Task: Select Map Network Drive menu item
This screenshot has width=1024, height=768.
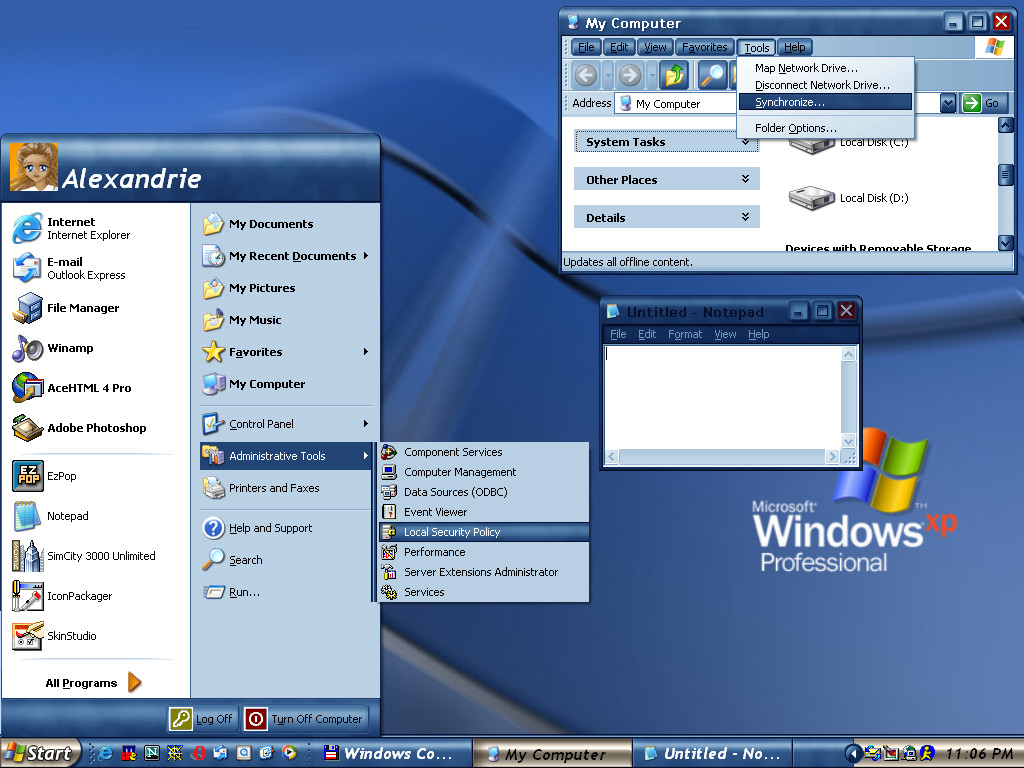Action: [x=825, y=68]
